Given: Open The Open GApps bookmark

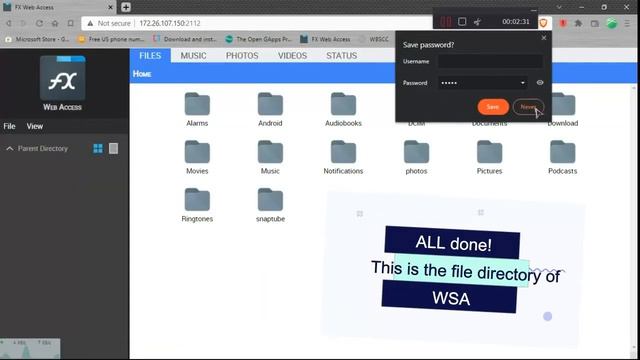Looking at the screenshot, I should [258, 39].
